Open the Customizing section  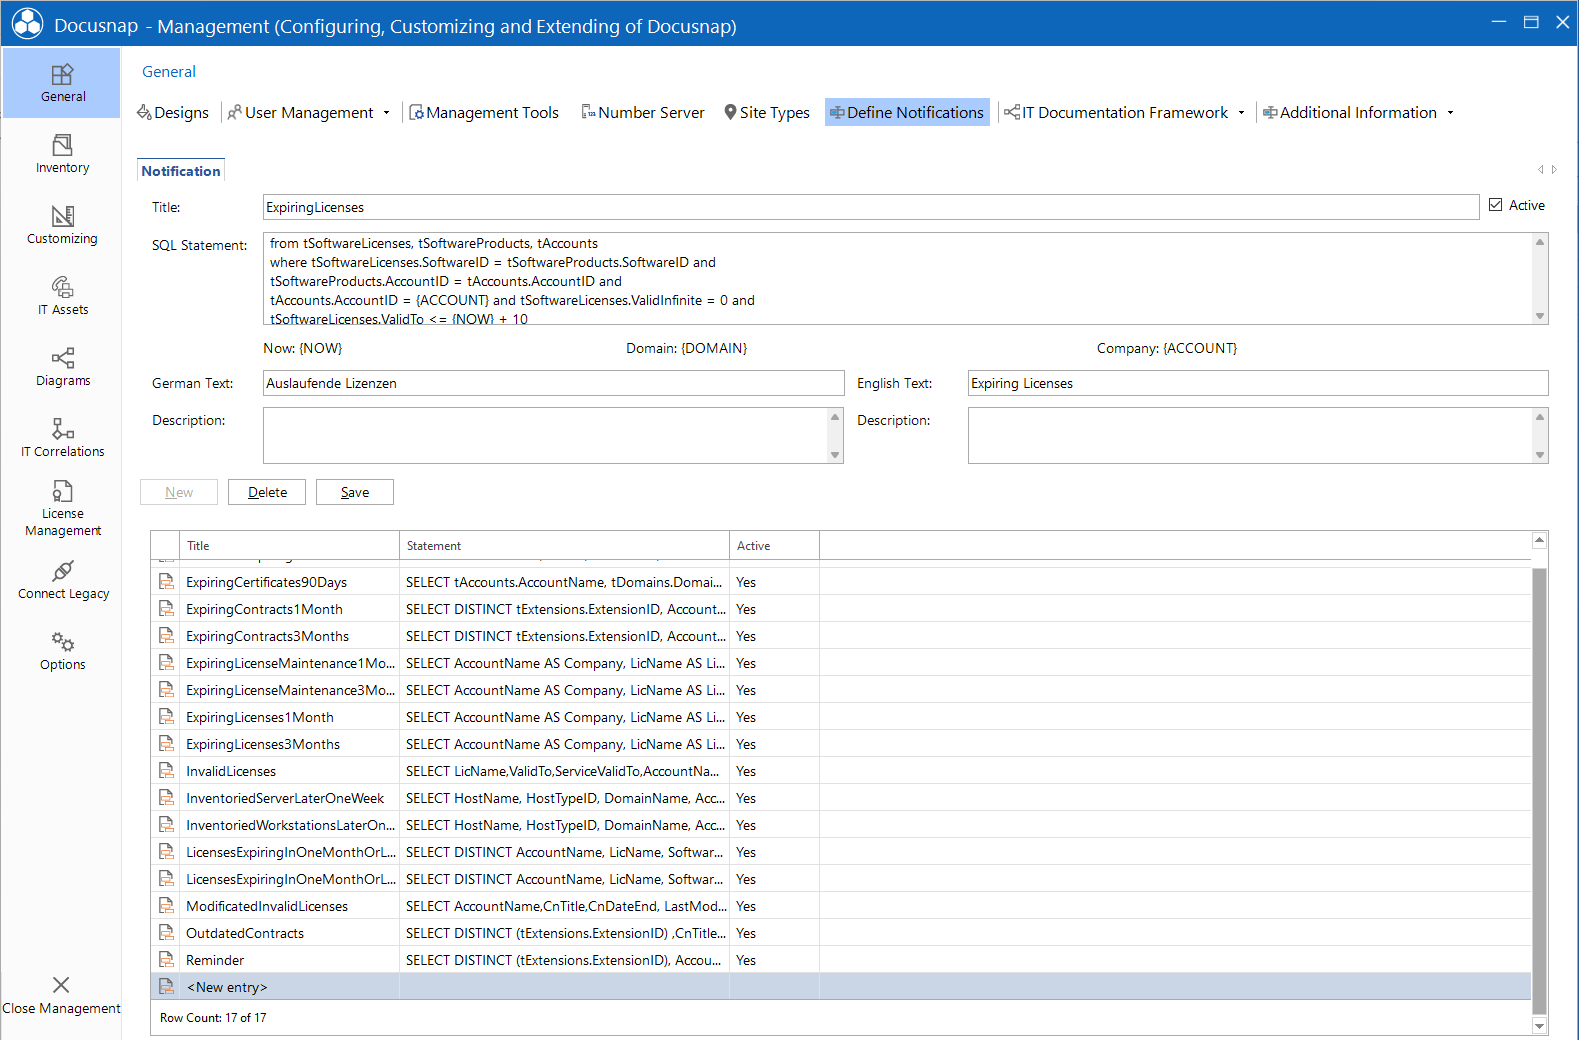[x=62, y=225]
